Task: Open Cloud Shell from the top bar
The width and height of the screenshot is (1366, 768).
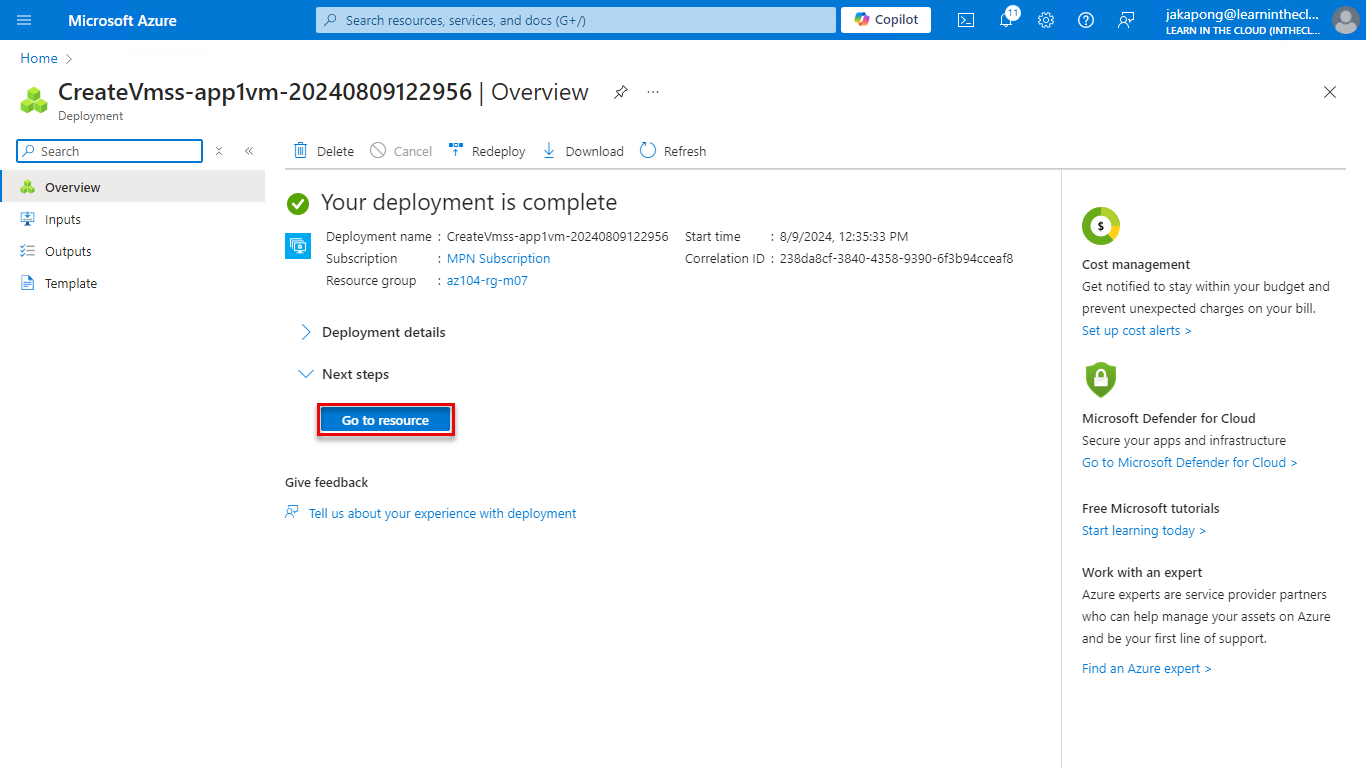Action: 966,20
